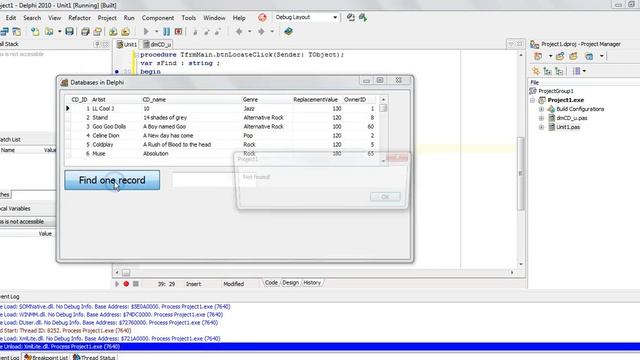Click the CD_name column header in grid
The height and width of the screenshot is (360, 640).
pyautogui.click(x=154, y=100)
